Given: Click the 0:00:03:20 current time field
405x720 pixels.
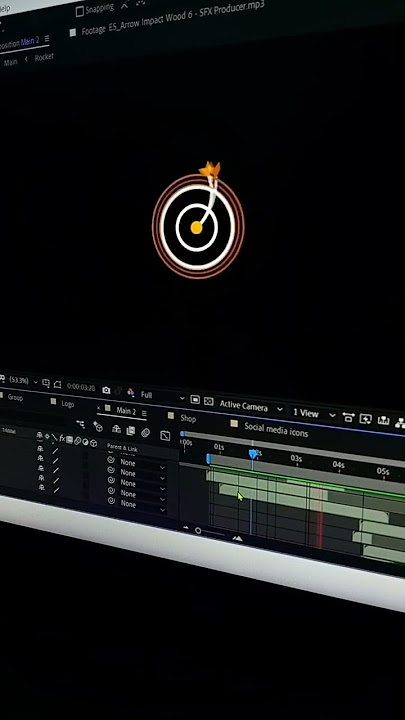Looking at the screenshot, I should pyautogui.click(x=81, y=387).
